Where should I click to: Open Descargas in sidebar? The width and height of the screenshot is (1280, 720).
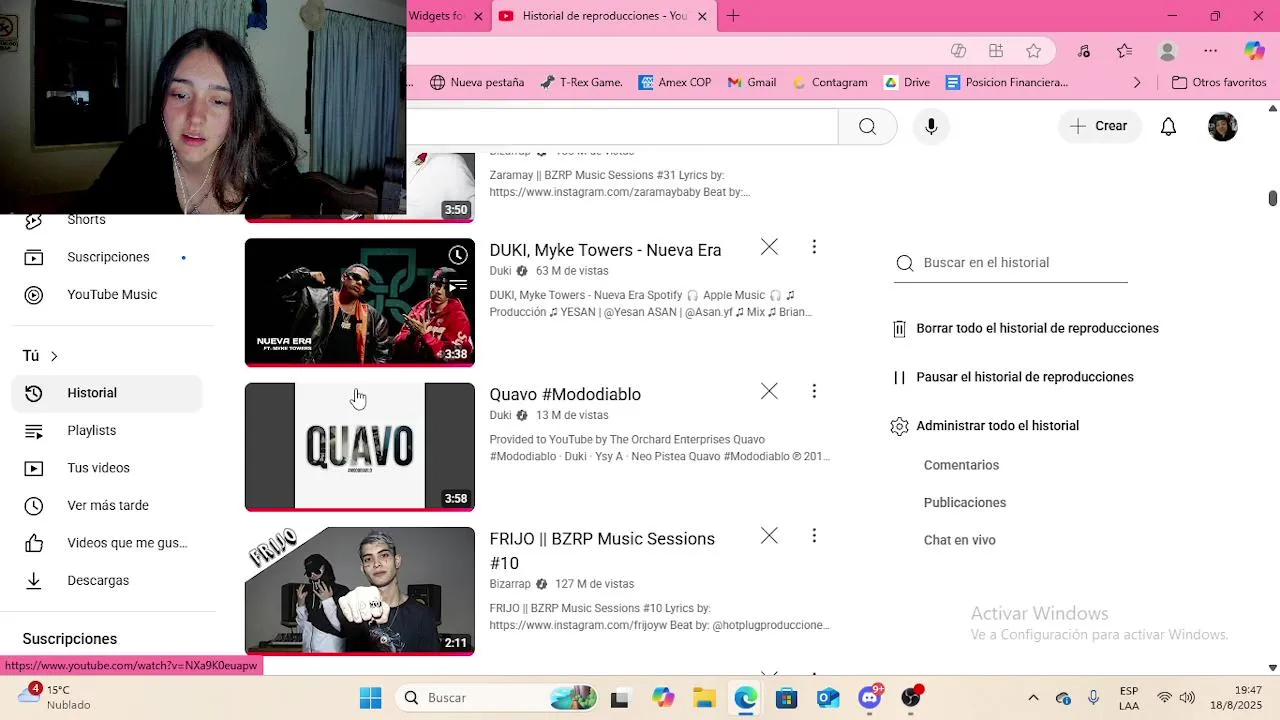(107, 581)
